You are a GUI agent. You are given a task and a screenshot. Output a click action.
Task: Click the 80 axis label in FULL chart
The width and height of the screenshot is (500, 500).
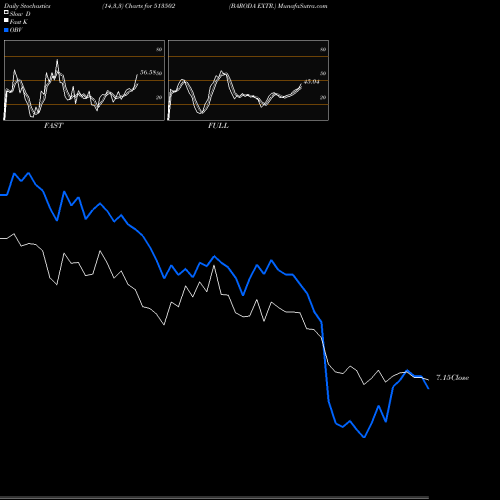click(323, 50)
